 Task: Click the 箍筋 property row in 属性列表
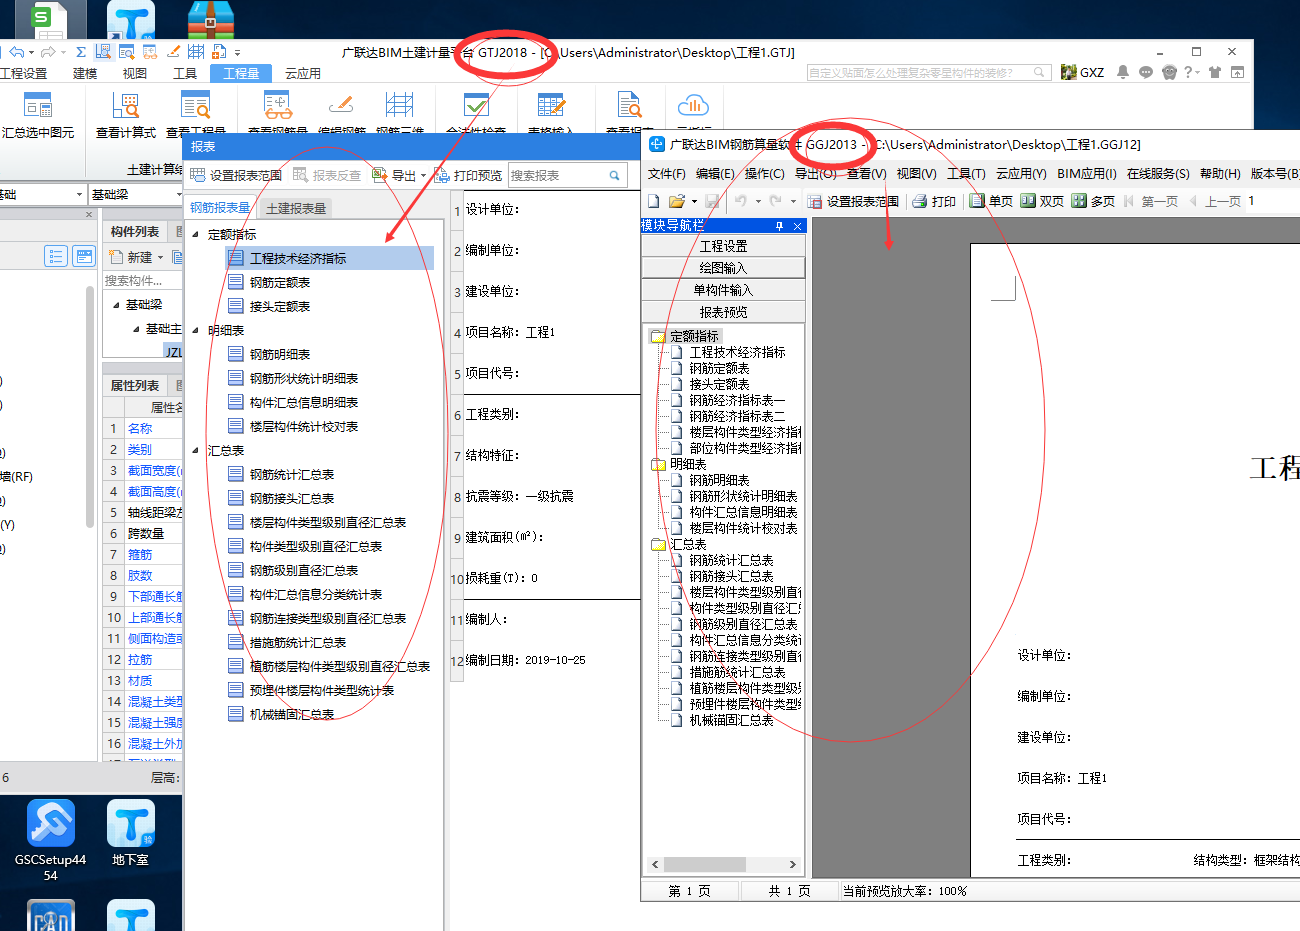coord(144,554)
